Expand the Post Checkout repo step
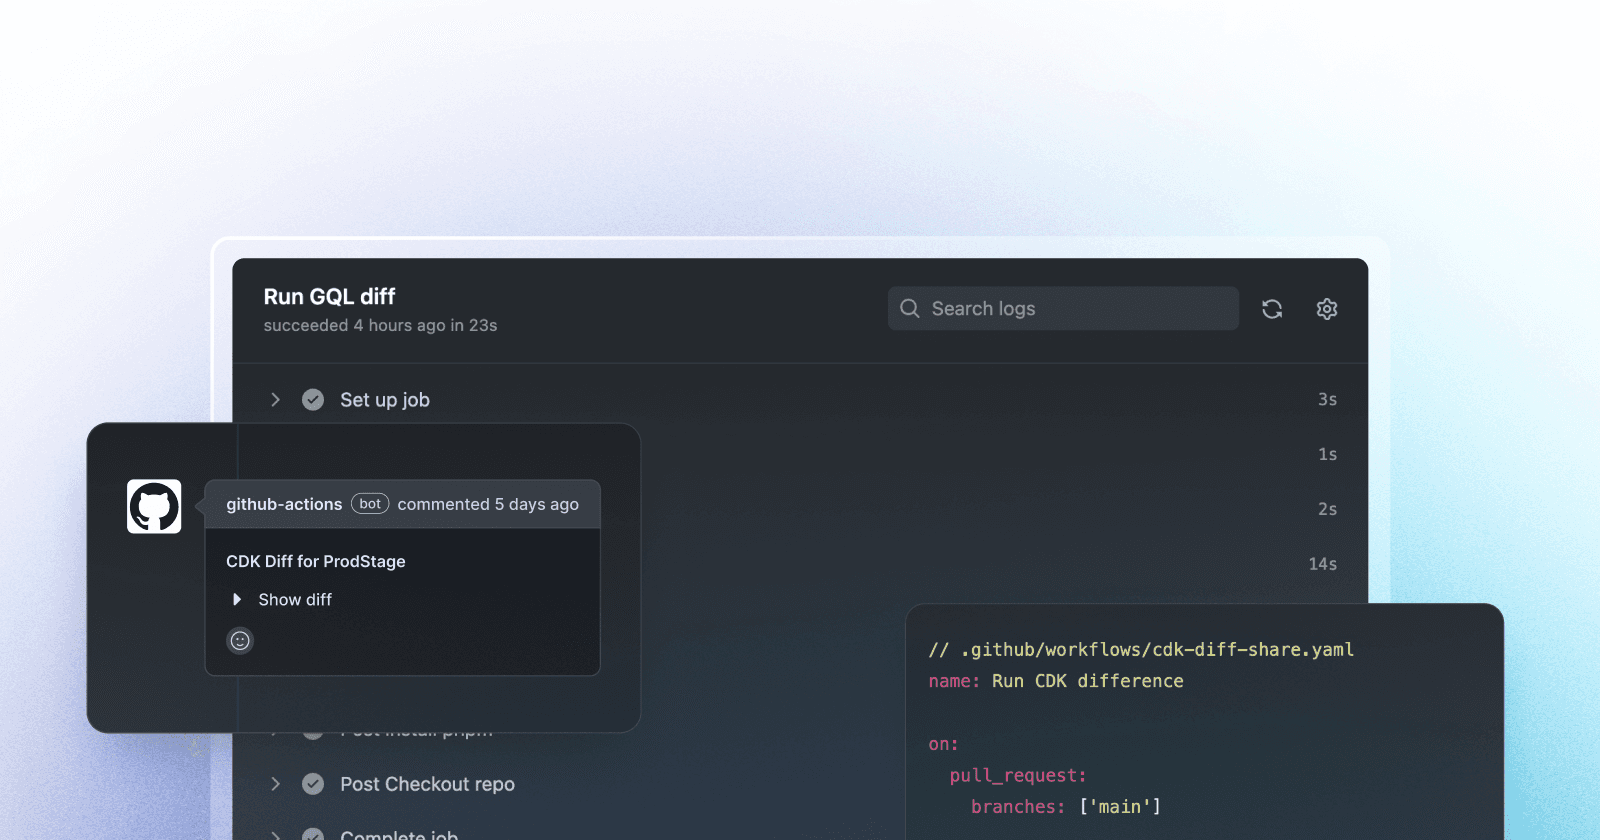This screenshot has height=840, width=1600. tap(276, 784)
